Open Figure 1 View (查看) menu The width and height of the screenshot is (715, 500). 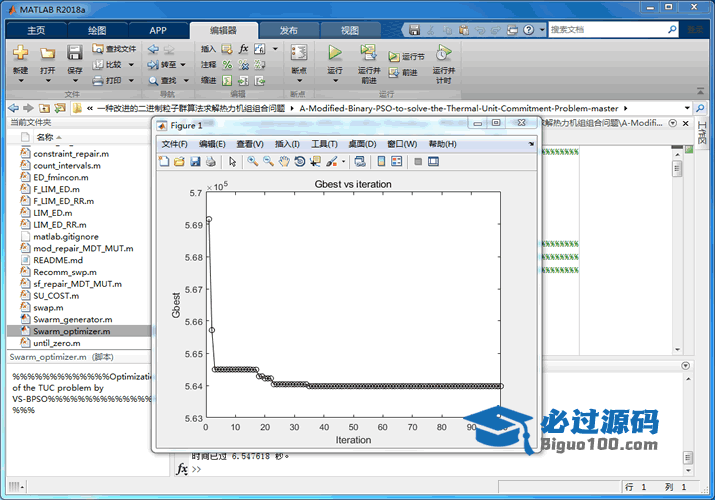click(x=250, y=144)
